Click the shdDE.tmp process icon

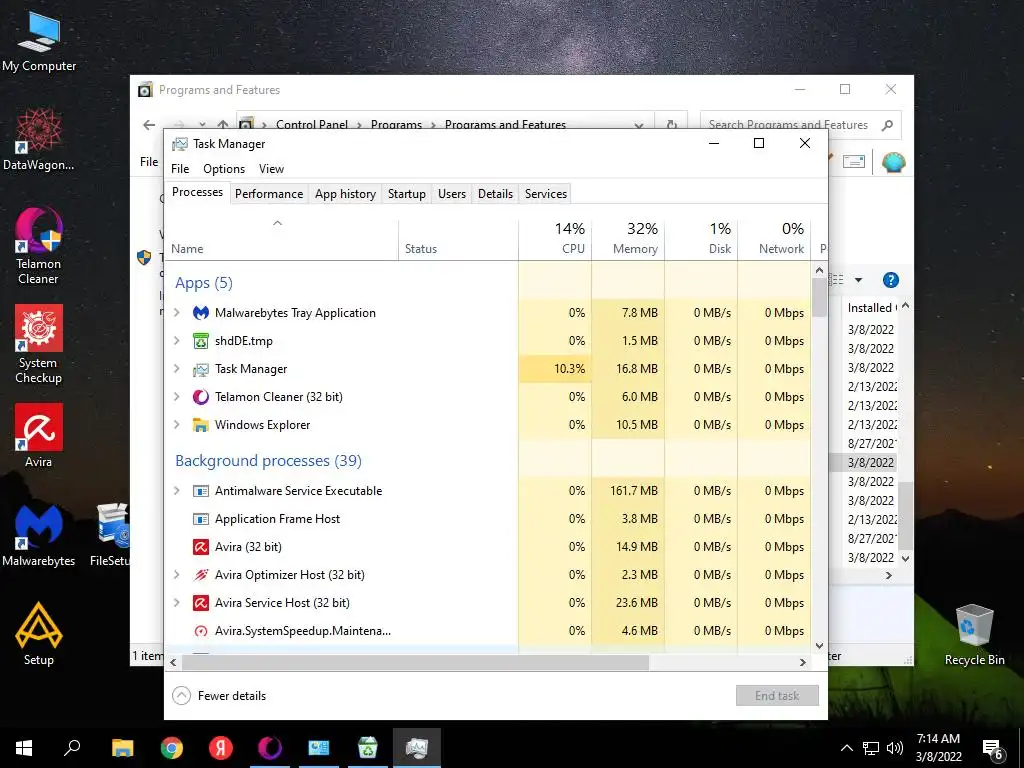coord(200,341)
